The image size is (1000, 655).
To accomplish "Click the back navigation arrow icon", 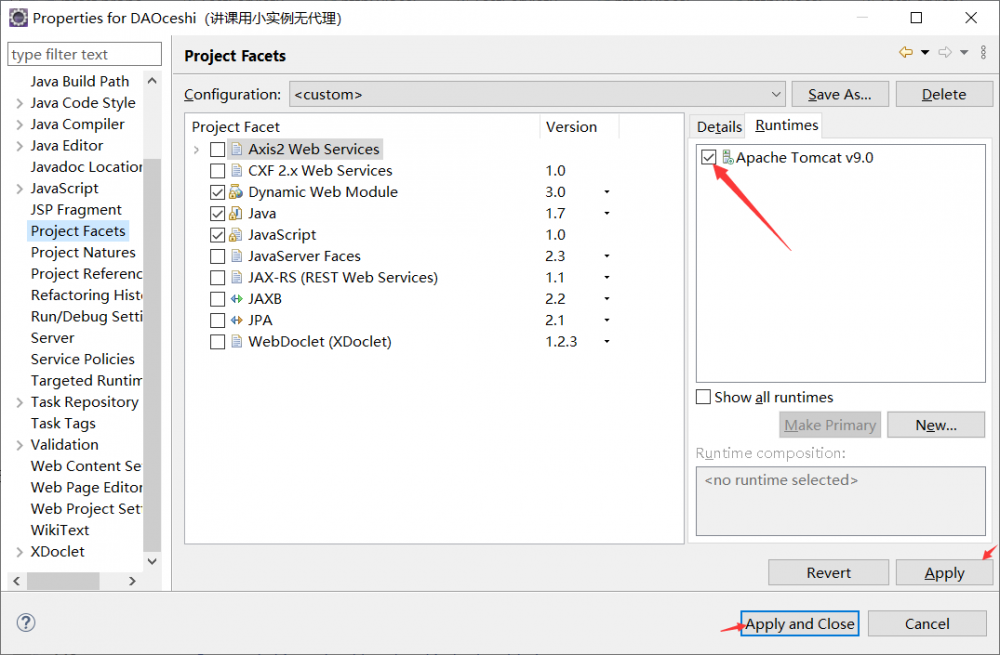I will point(906,52).
